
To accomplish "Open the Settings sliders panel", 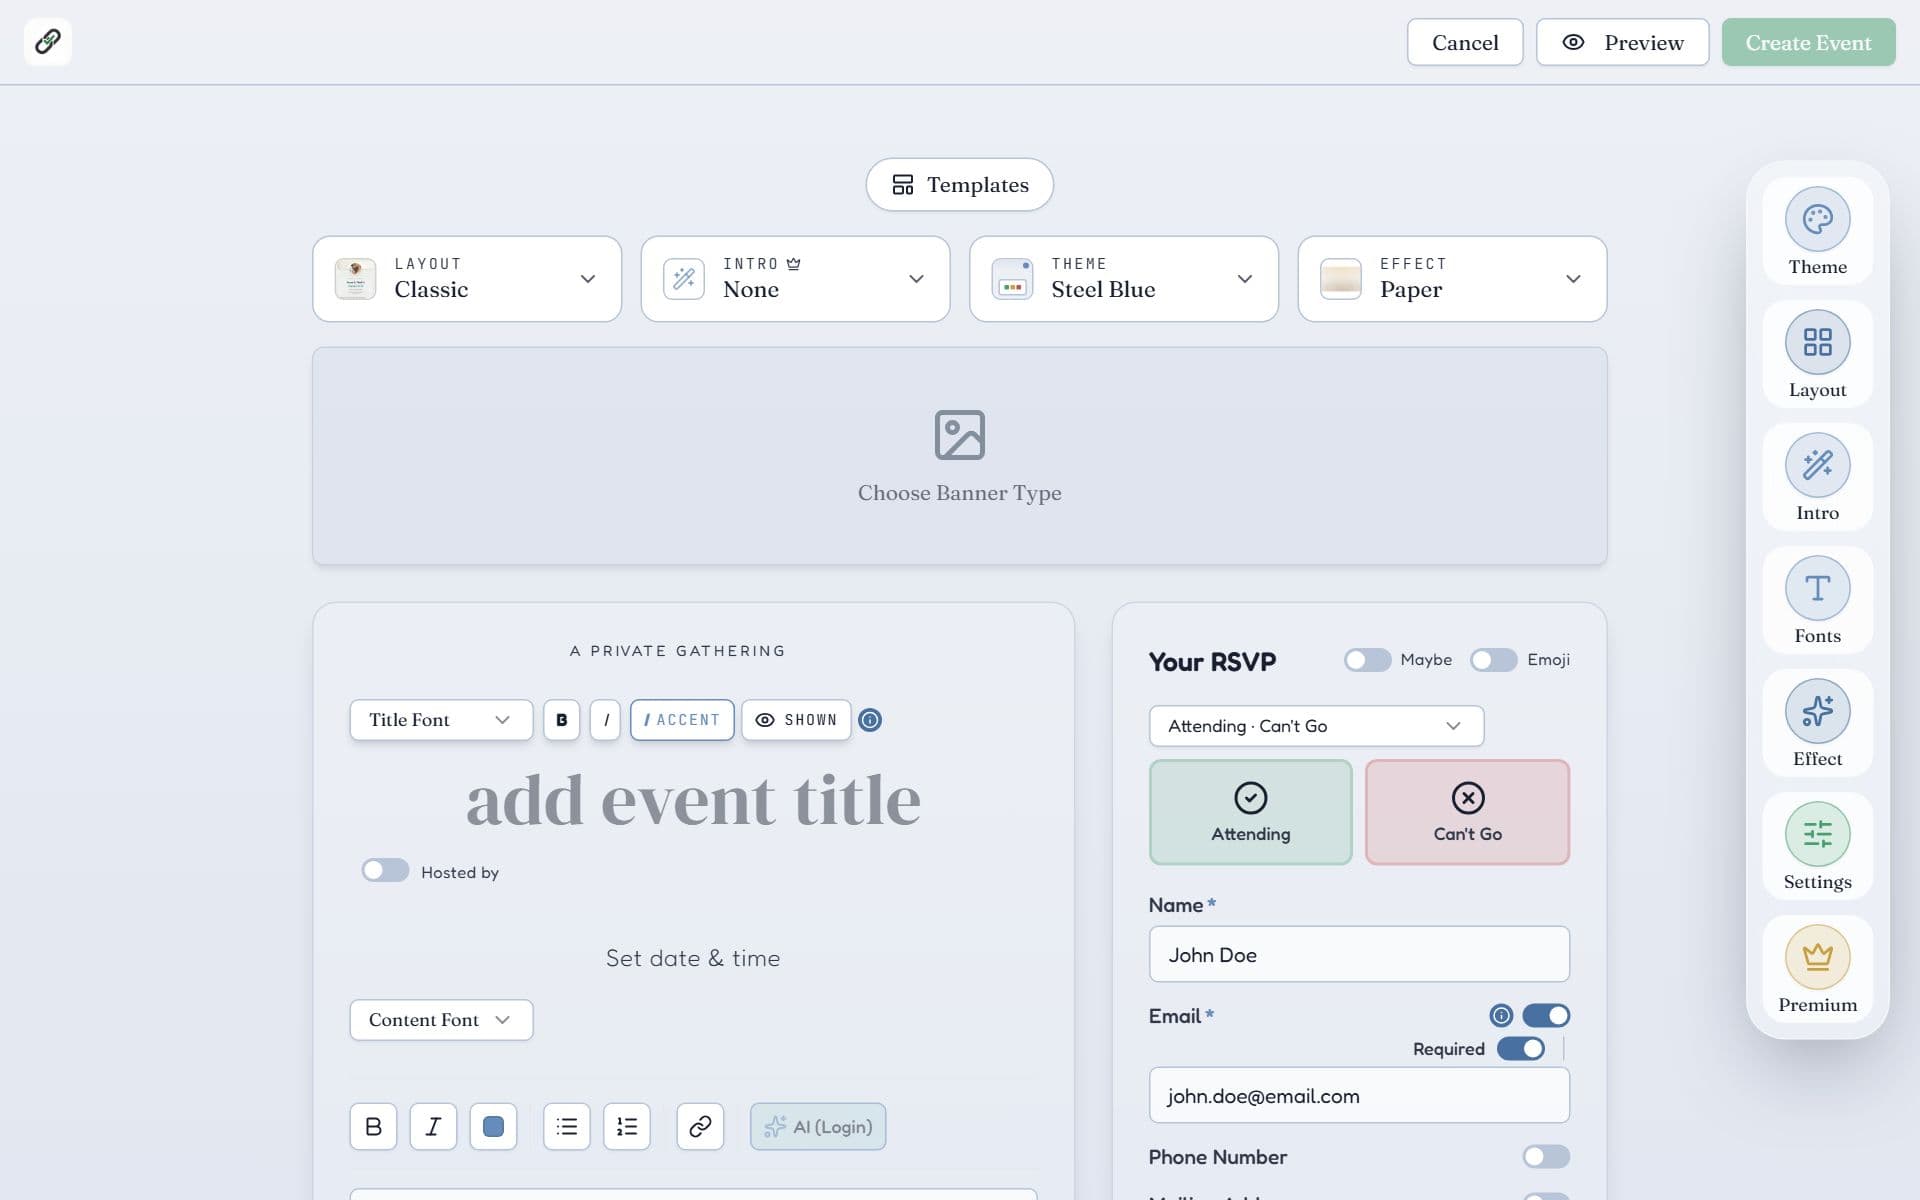I will [x=1817, y=846].
